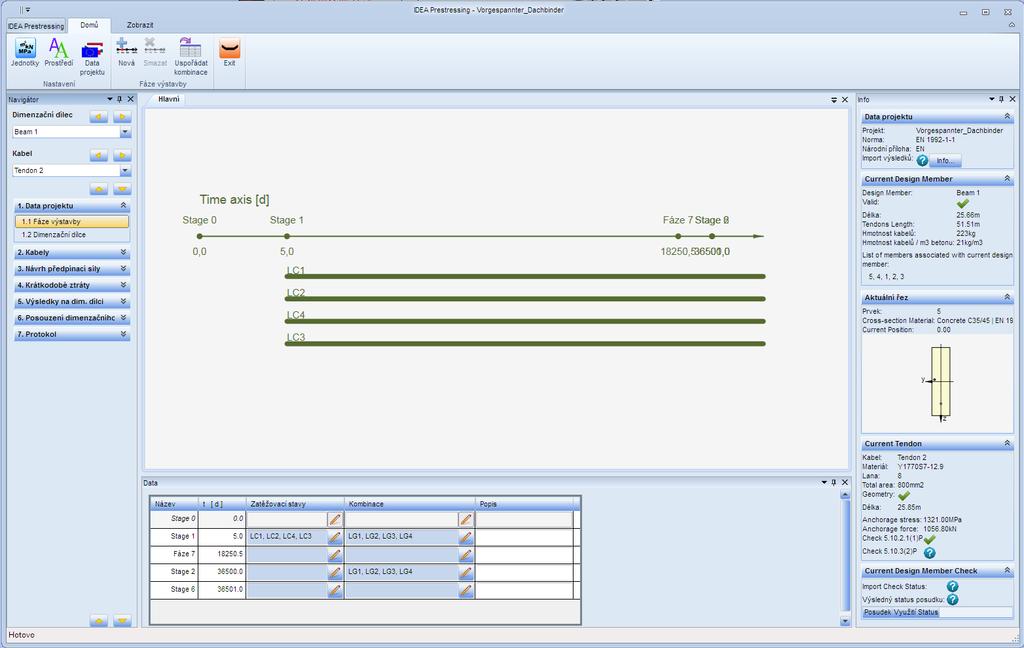Expand 7. Protokol section

coord(123,334)
